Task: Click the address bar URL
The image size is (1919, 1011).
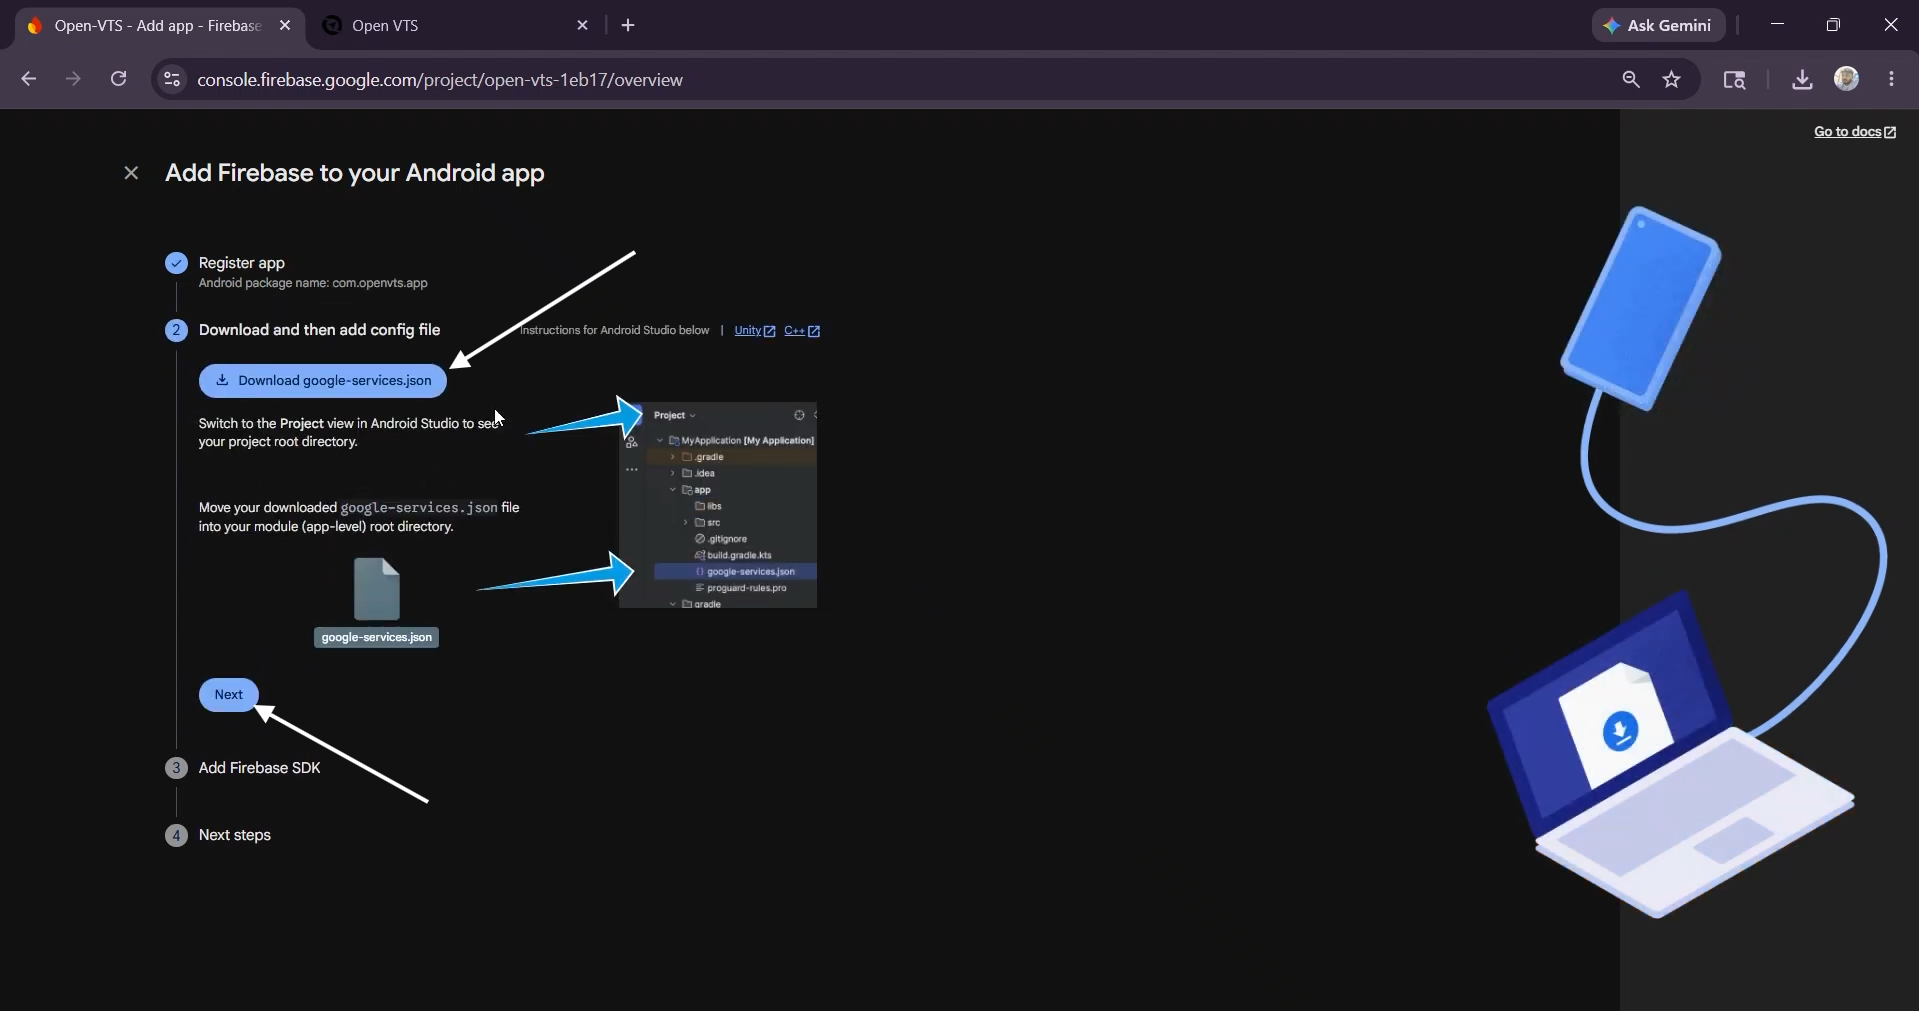Action: tap(440, 80)
